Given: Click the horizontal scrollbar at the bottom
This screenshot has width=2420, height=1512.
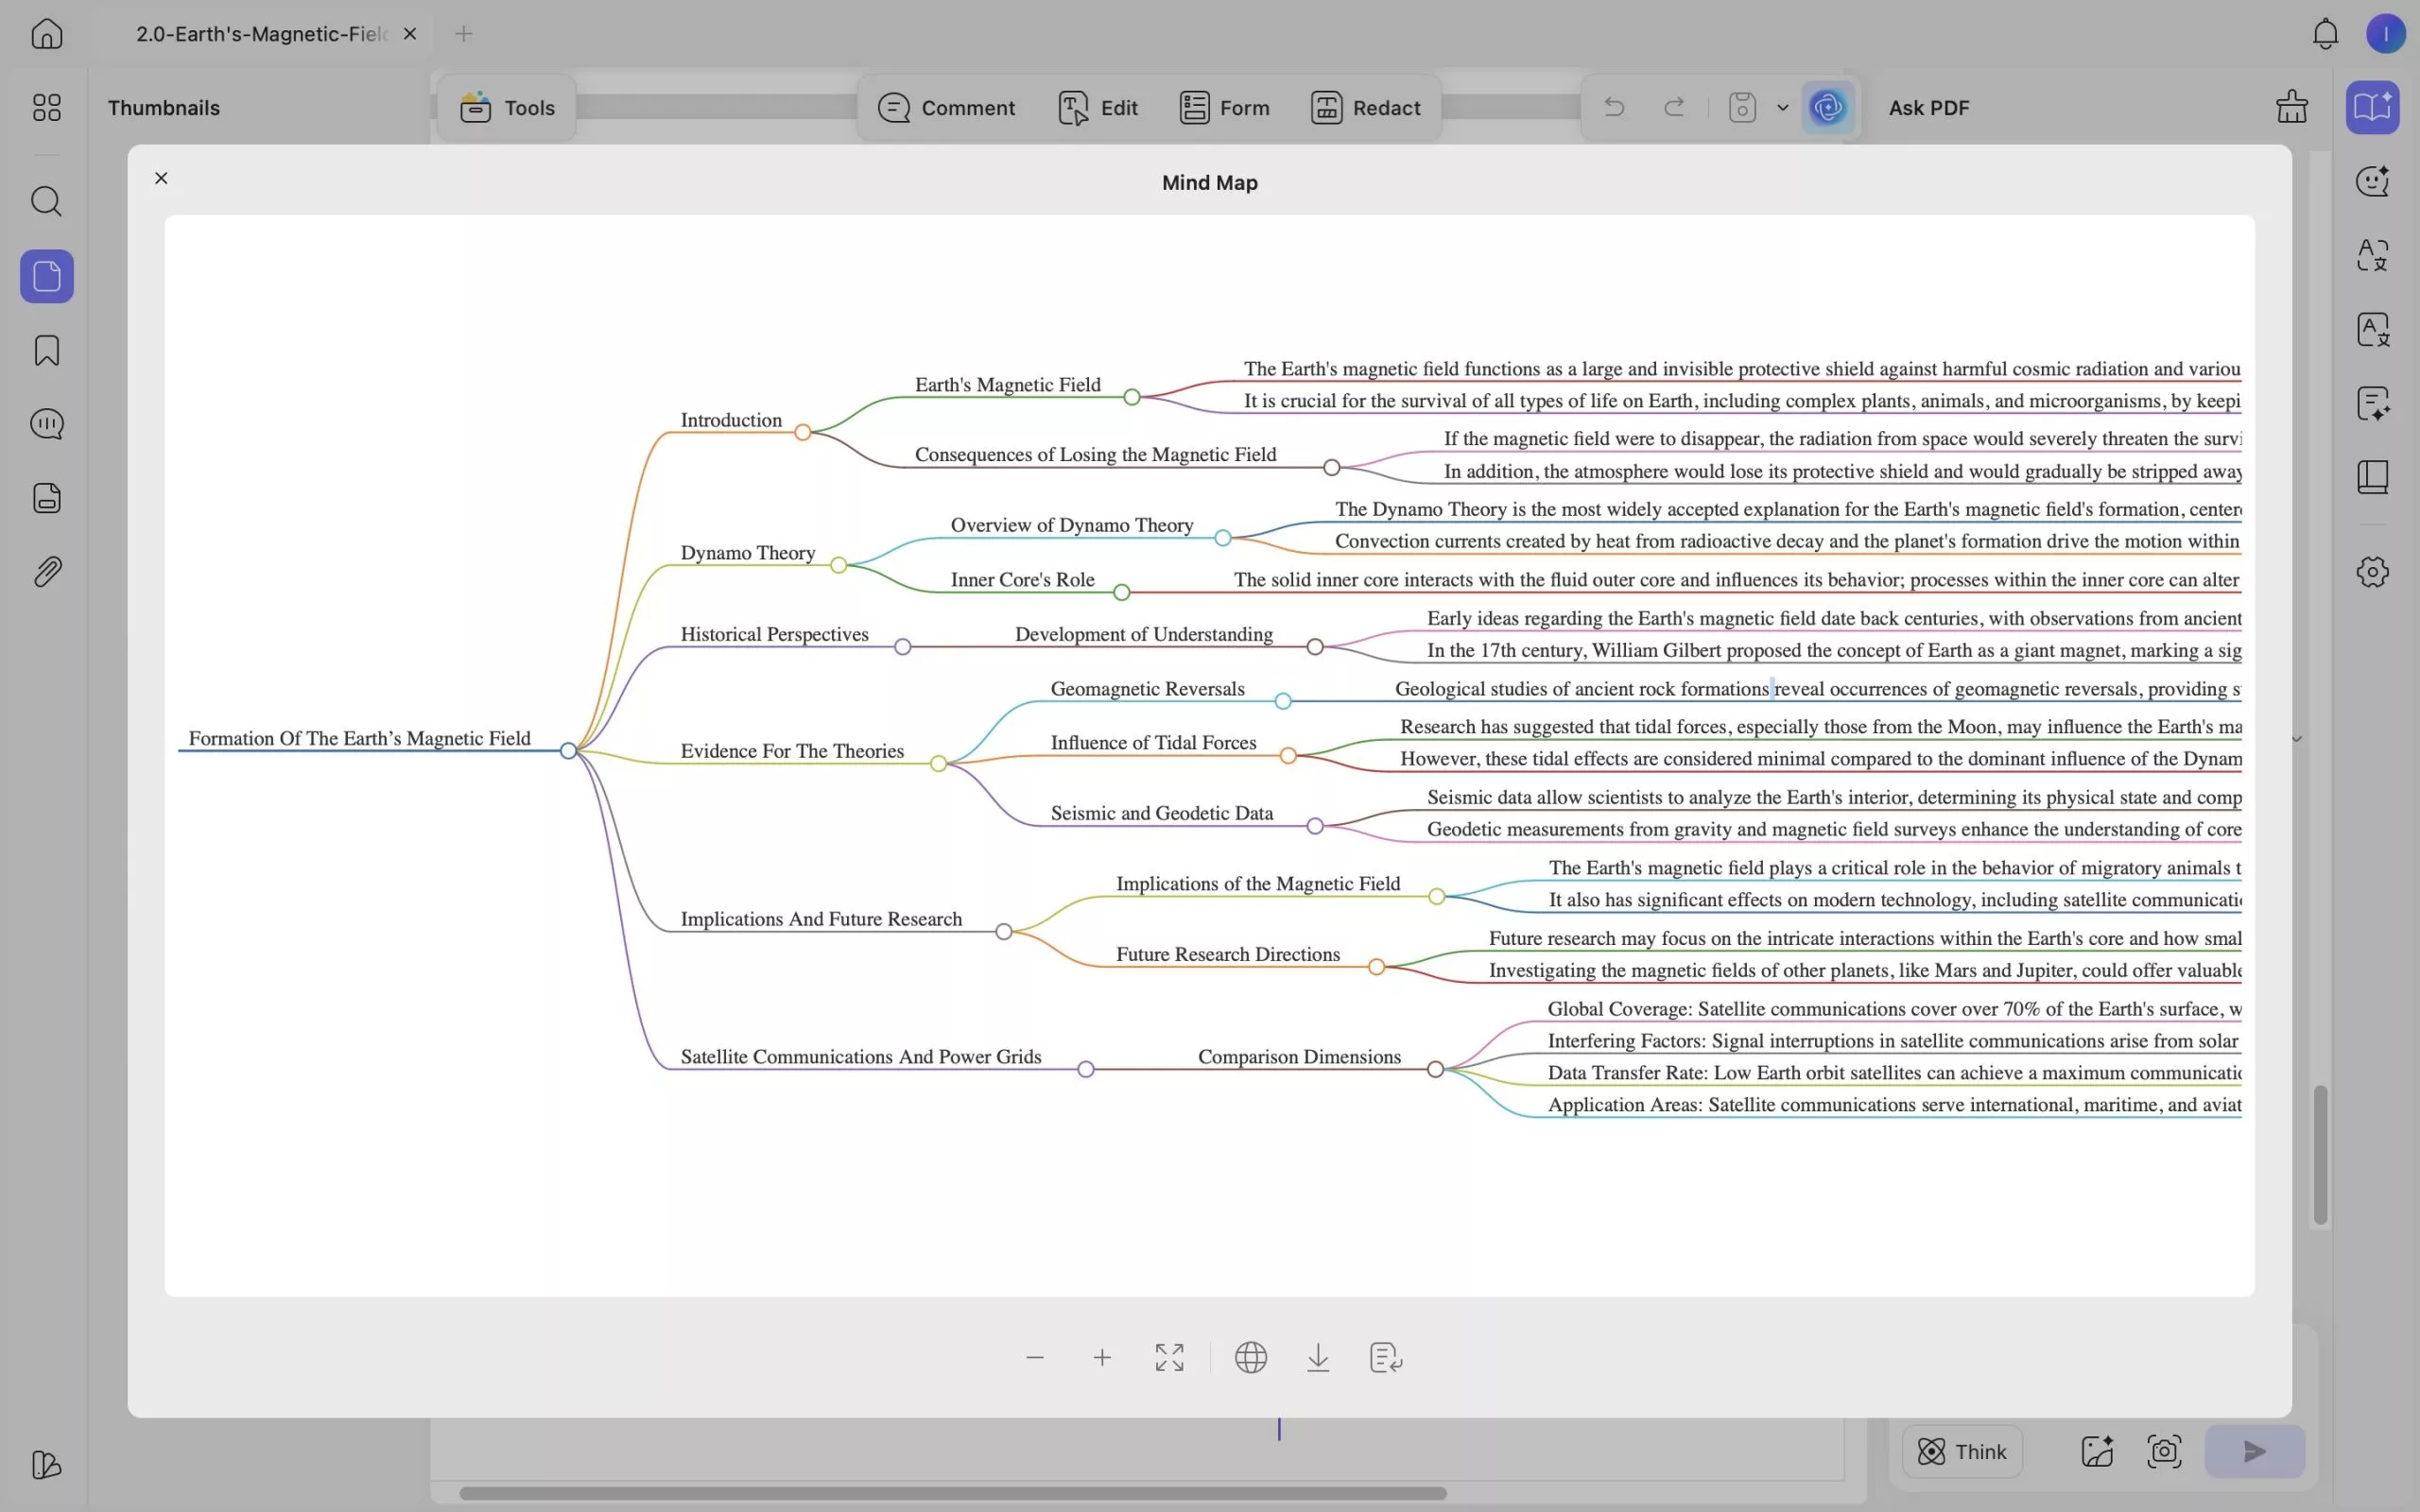Looking at the screenshot, I should [950, 1493].
